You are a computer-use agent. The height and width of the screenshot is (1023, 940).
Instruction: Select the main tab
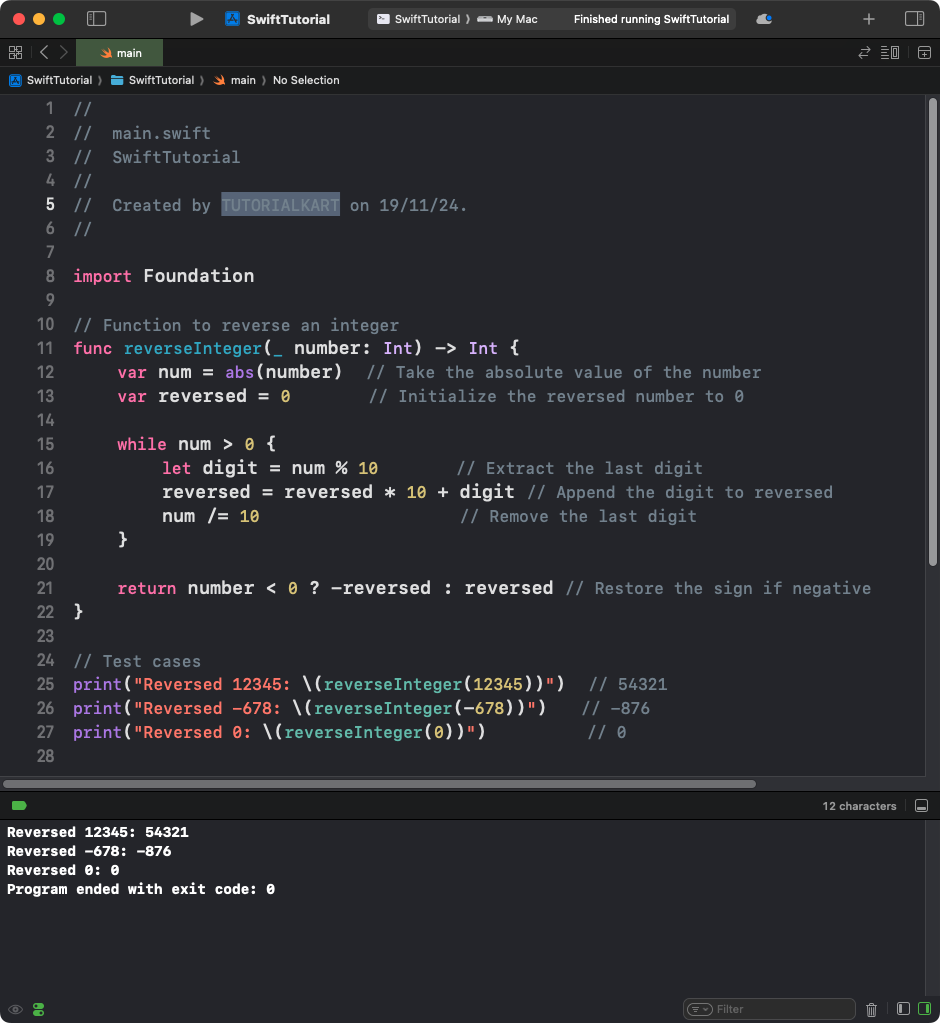119,53
